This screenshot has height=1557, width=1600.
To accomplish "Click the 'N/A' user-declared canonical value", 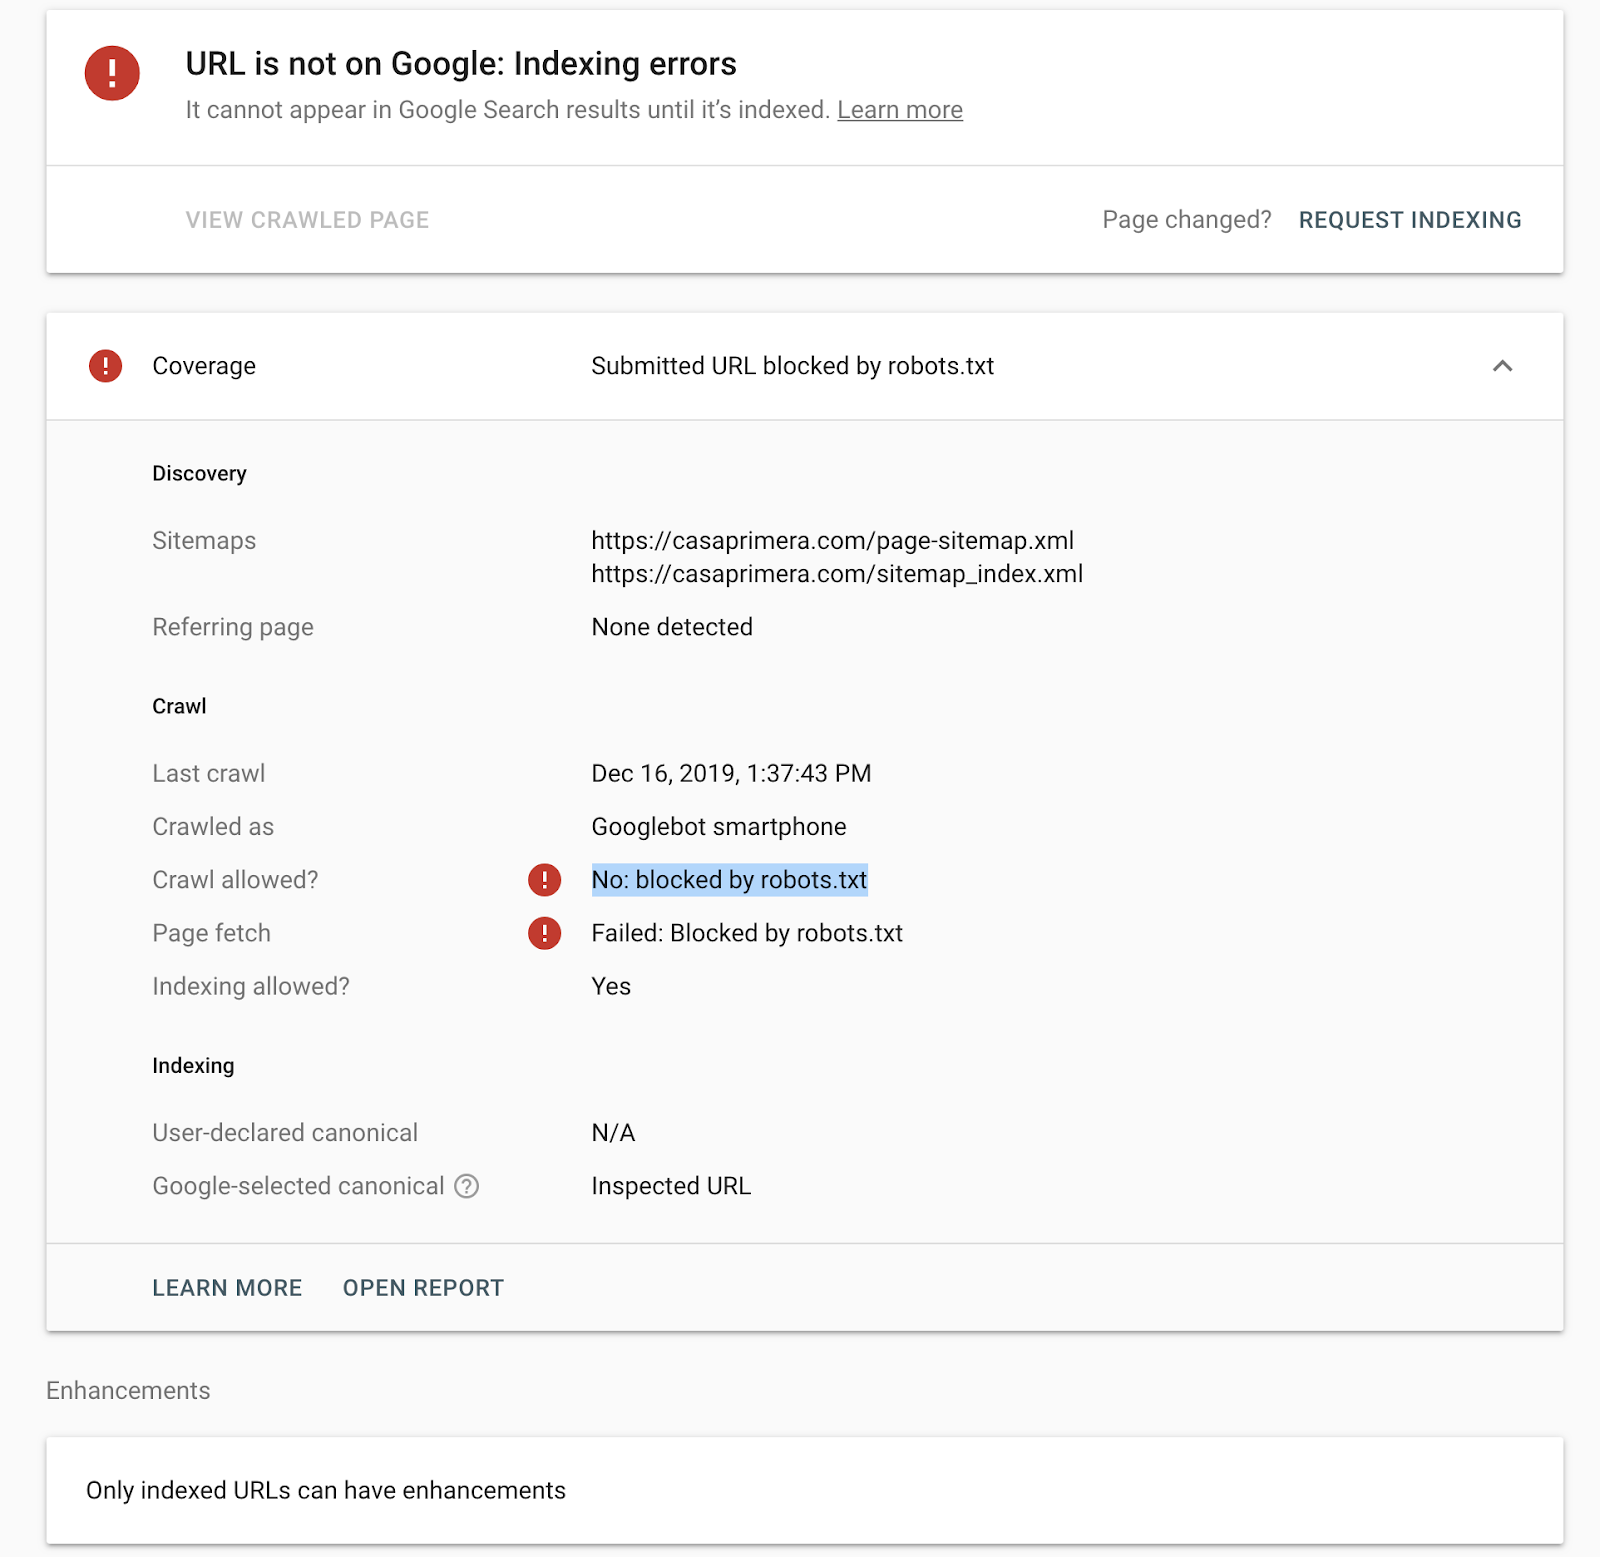I will tap(613, 1133).
